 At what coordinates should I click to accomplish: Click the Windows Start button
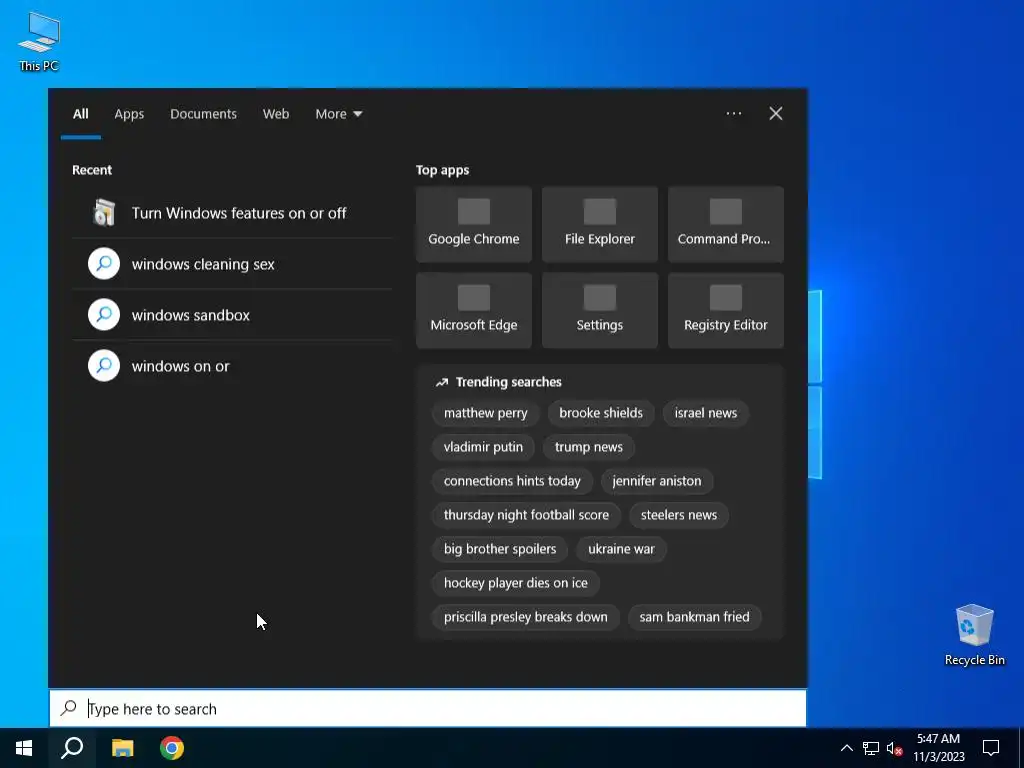point(24,748)
